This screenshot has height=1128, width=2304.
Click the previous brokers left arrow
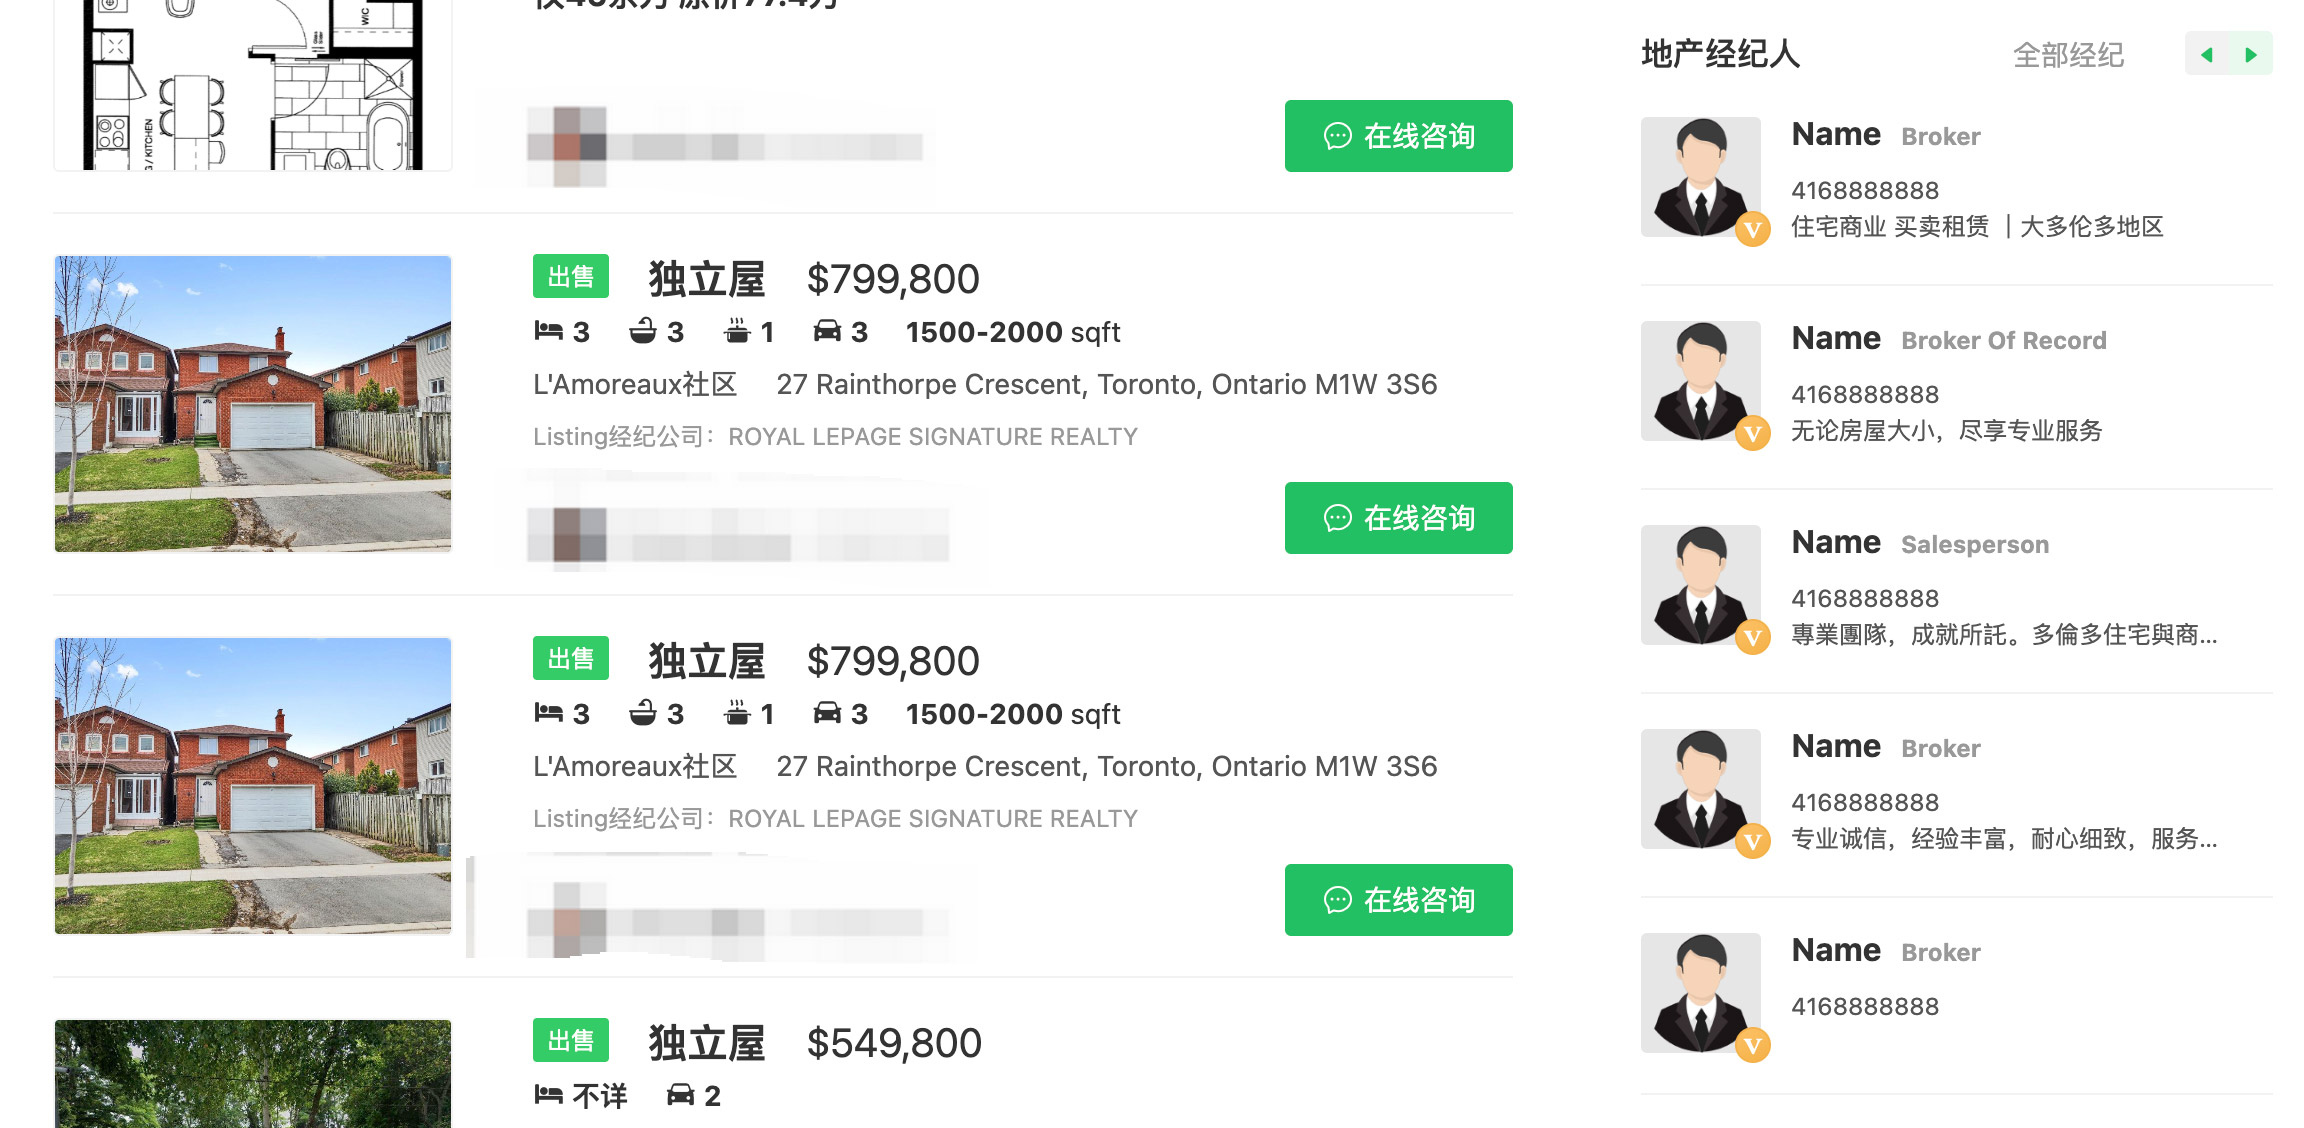2207,55
